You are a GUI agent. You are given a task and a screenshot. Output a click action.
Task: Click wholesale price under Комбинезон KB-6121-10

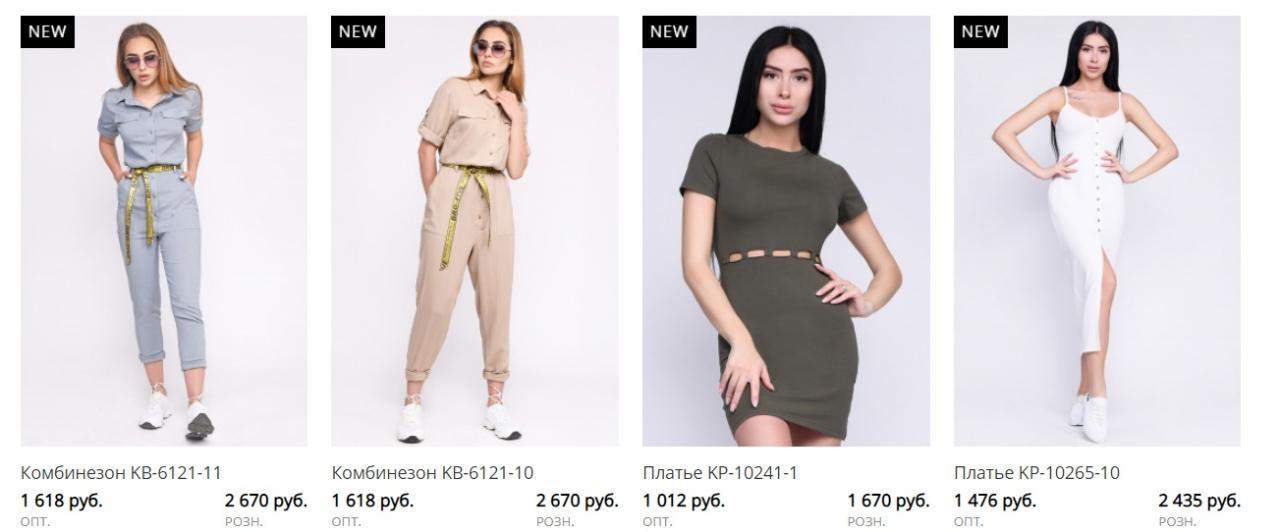tap(373, 500)
